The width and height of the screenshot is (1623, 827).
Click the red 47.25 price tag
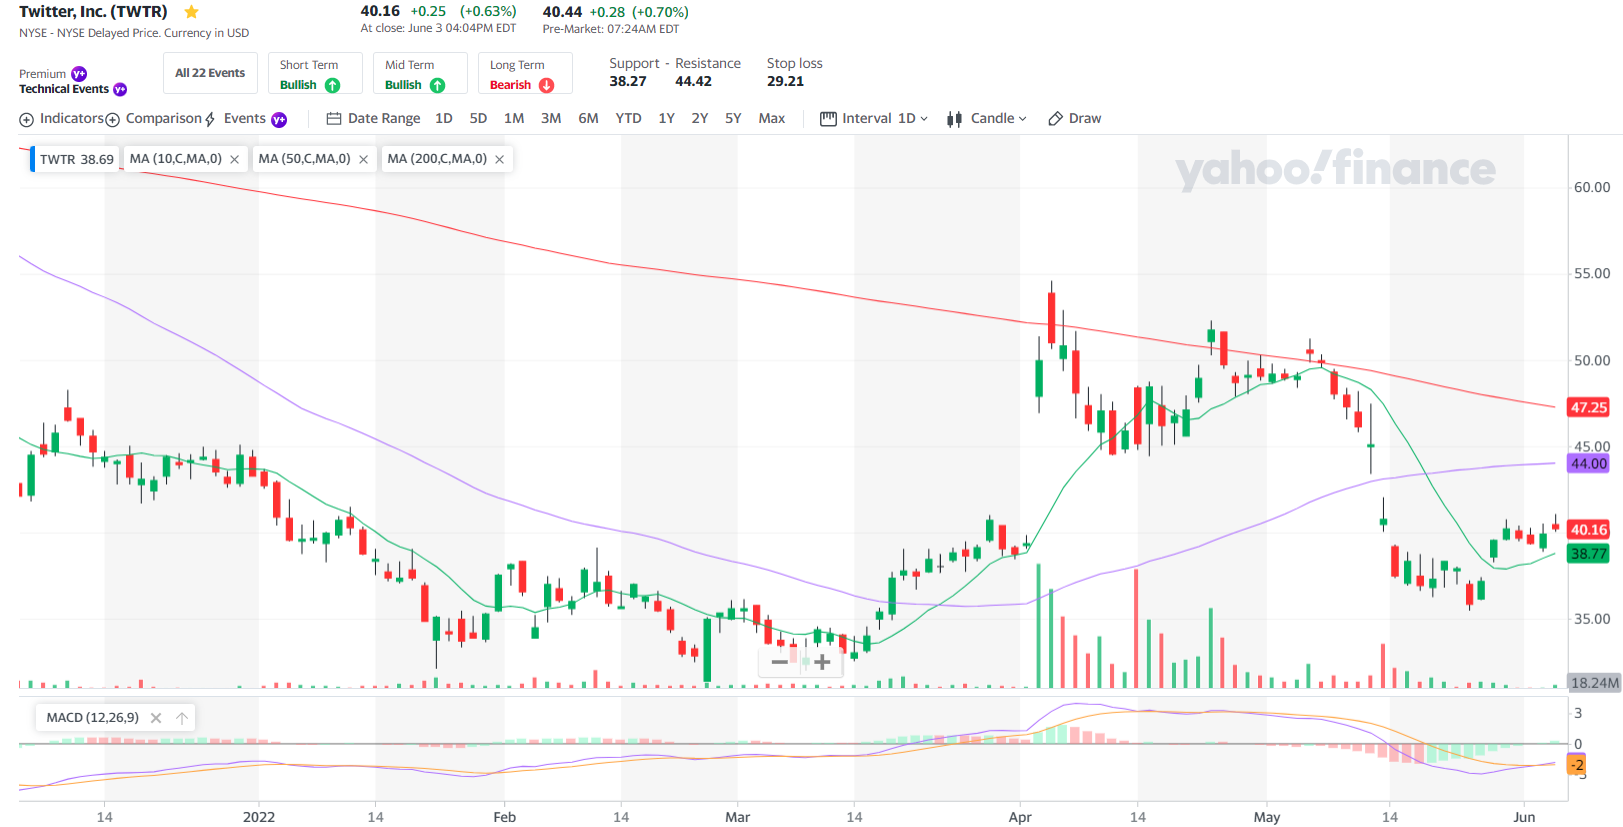coord(1588,407)
